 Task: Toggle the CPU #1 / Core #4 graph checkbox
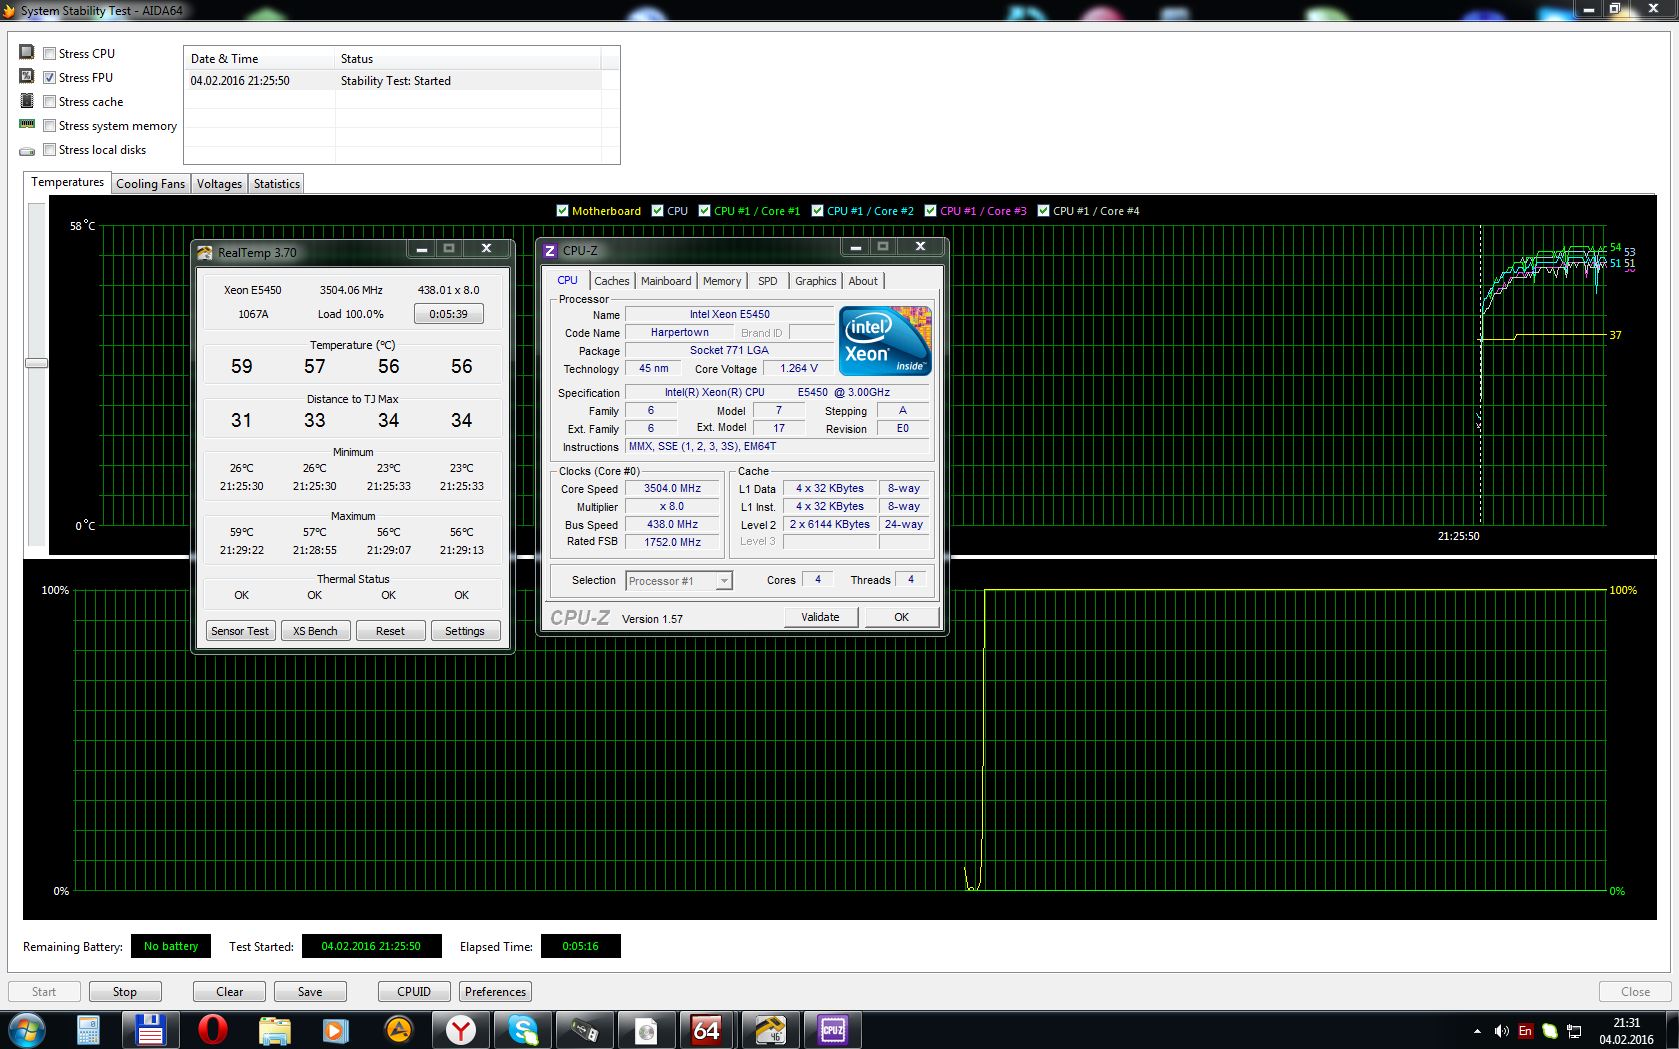coord(1043,211)
